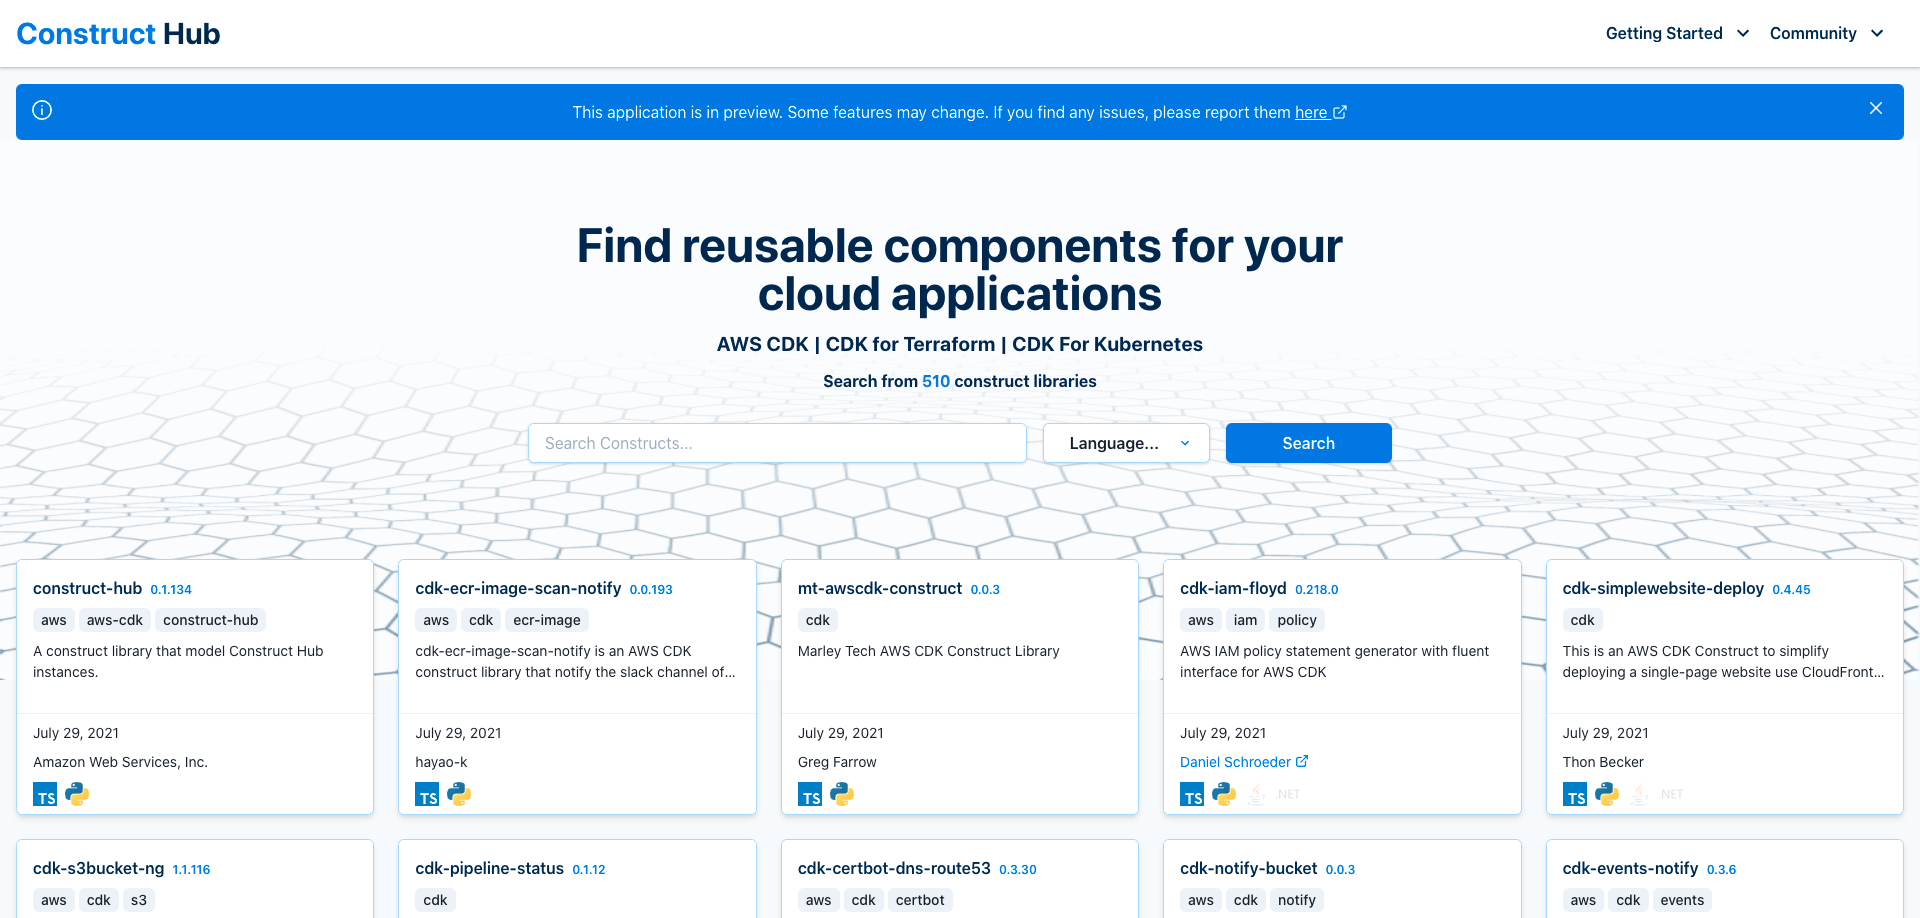Viewport: 1920px width, 918px height.
Task: Select the 'cdk' tag on mt-awscdk-construct card
Action: (x=818, y=620)
